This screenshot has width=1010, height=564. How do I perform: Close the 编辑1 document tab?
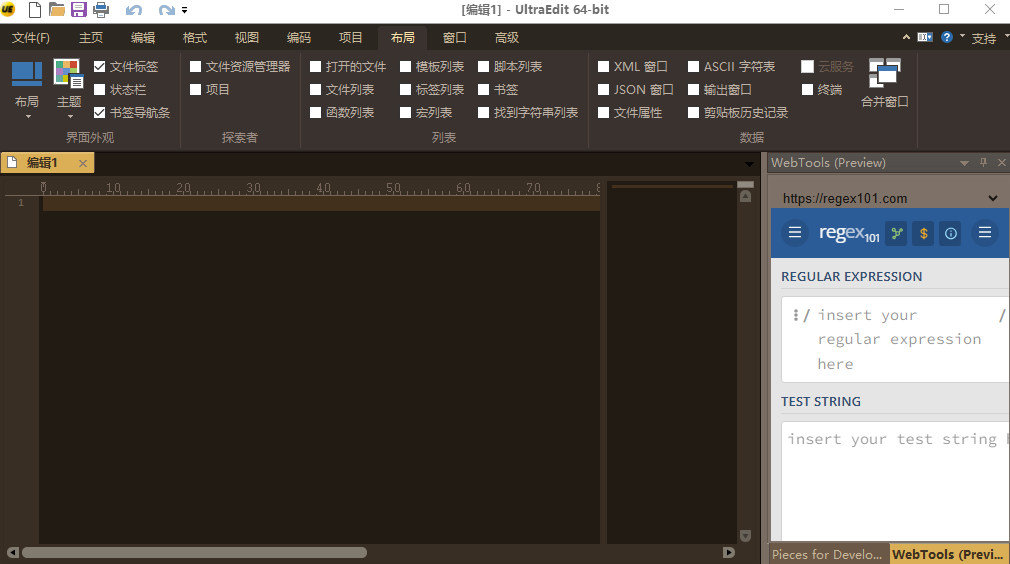(82, 164)
